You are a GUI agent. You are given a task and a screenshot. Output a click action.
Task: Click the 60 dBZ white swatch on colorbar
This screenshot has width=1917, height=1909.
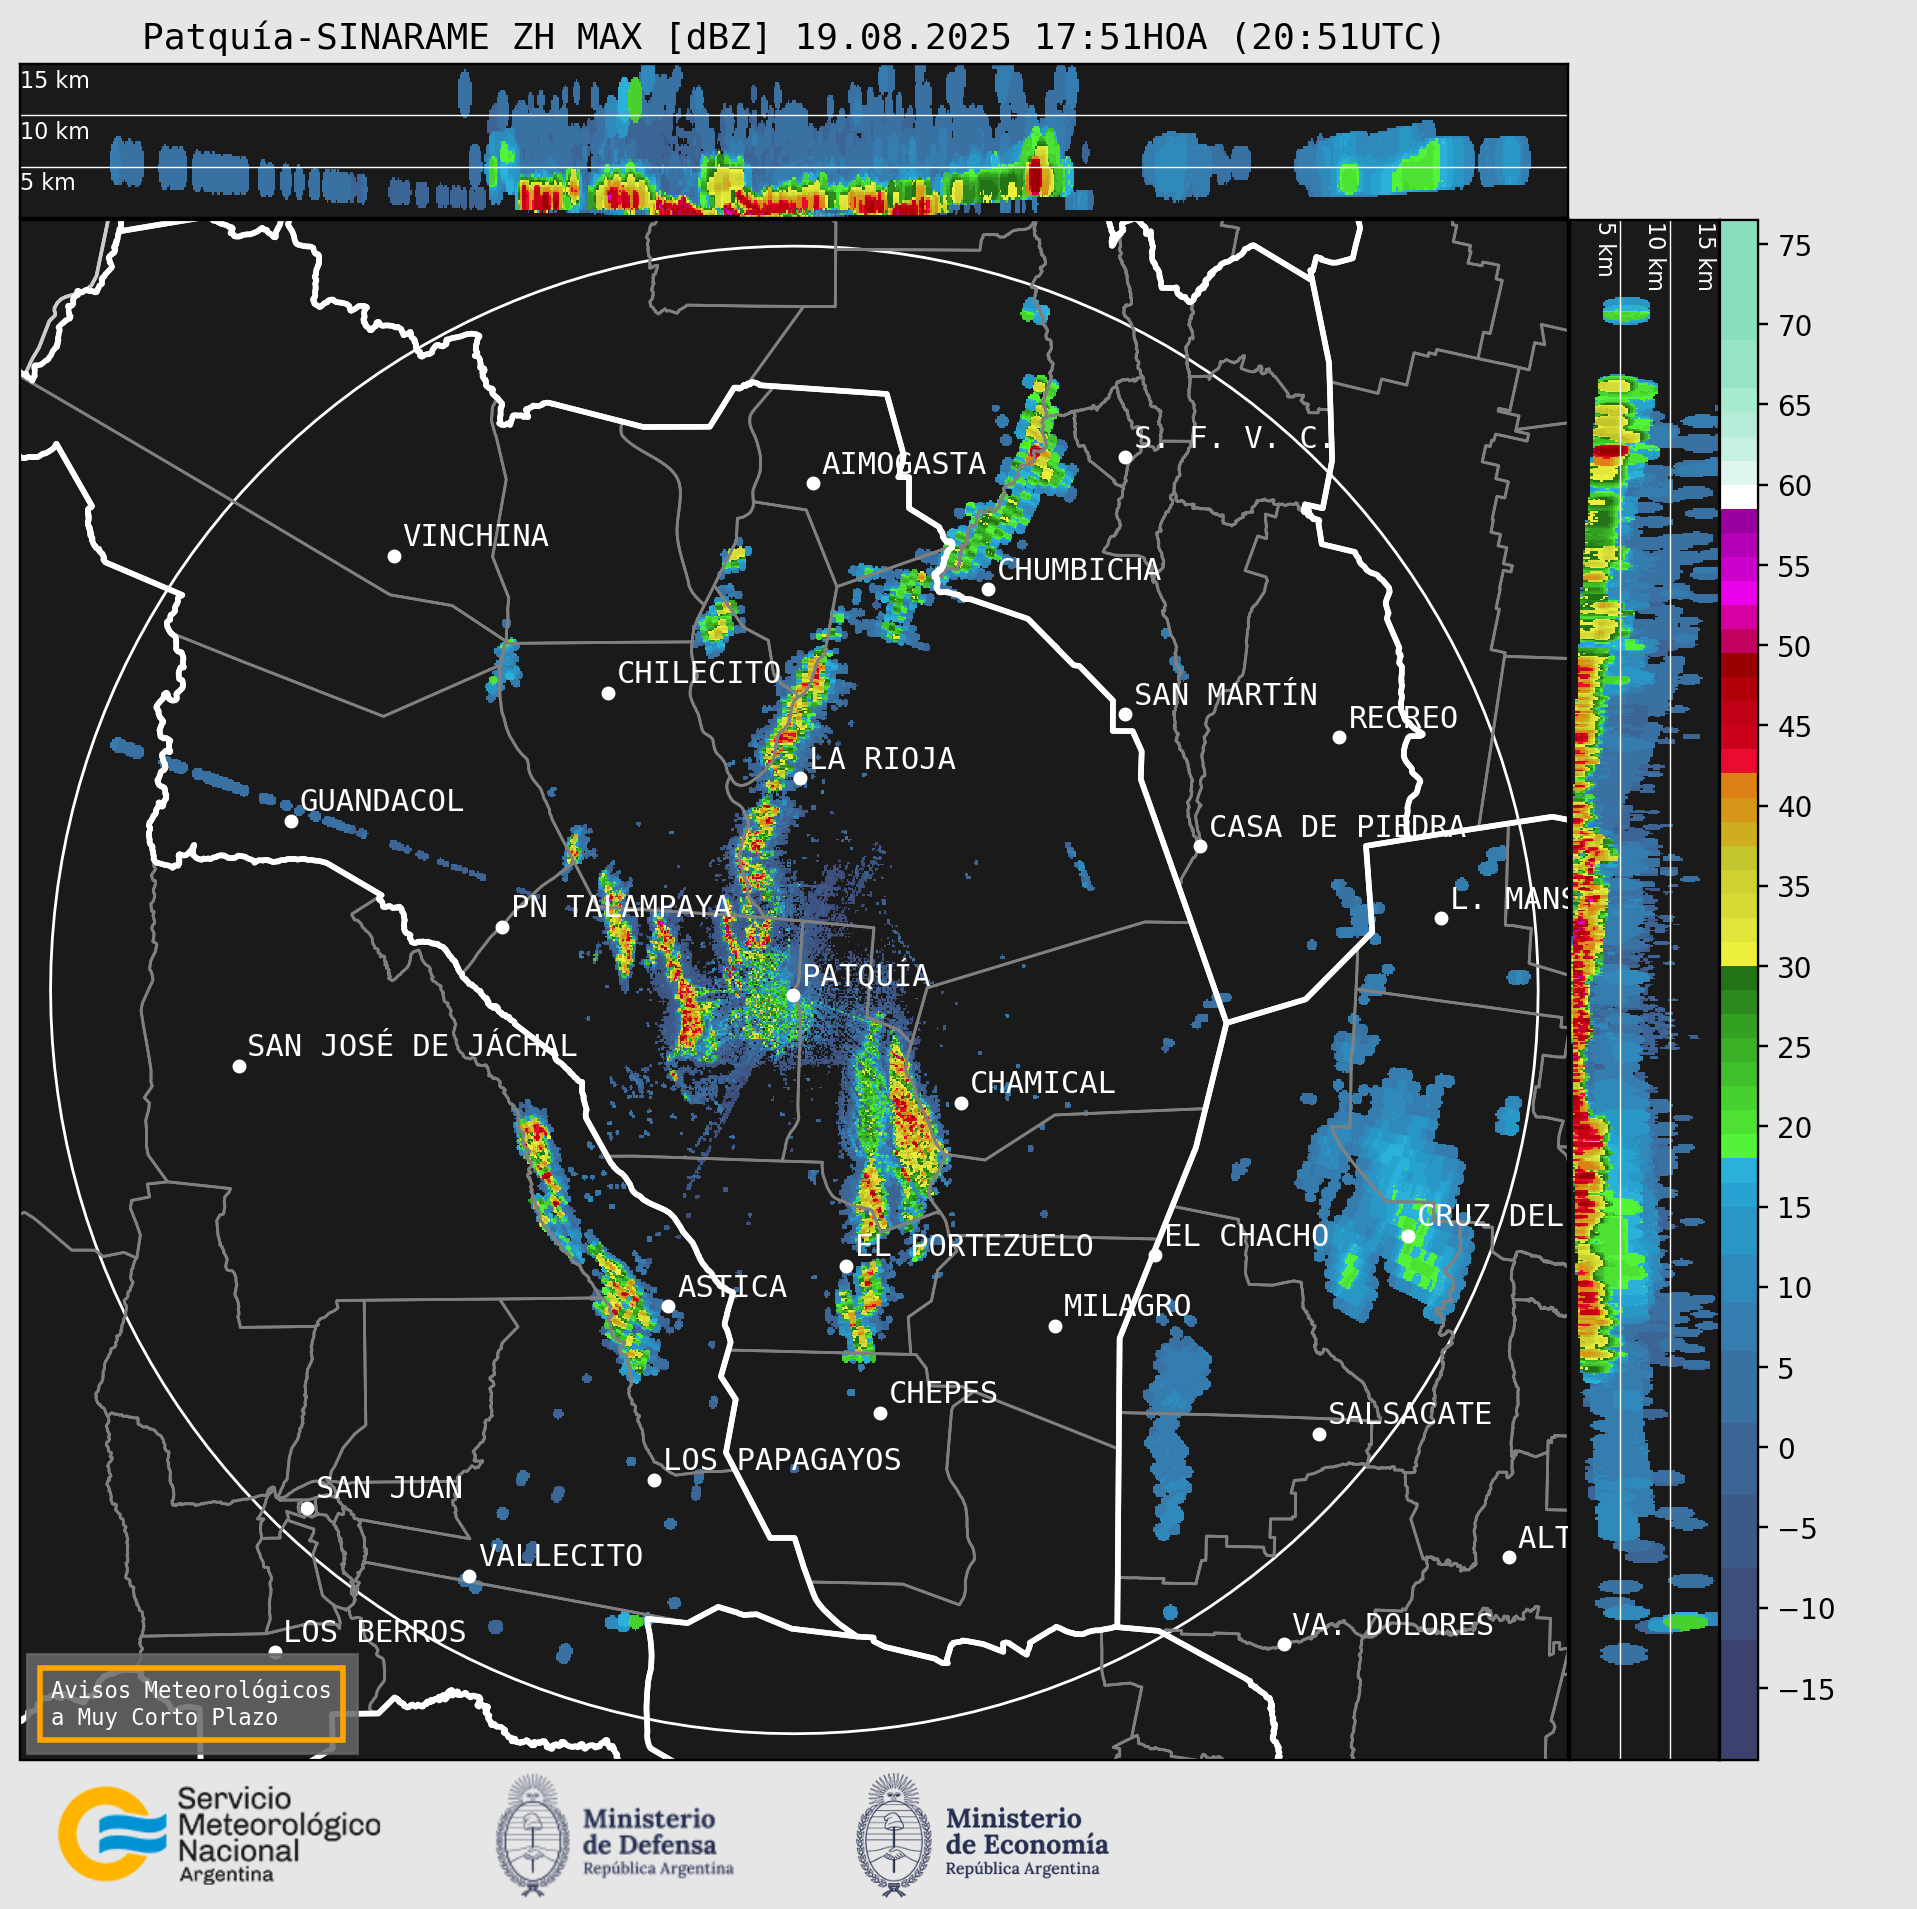1739,497
